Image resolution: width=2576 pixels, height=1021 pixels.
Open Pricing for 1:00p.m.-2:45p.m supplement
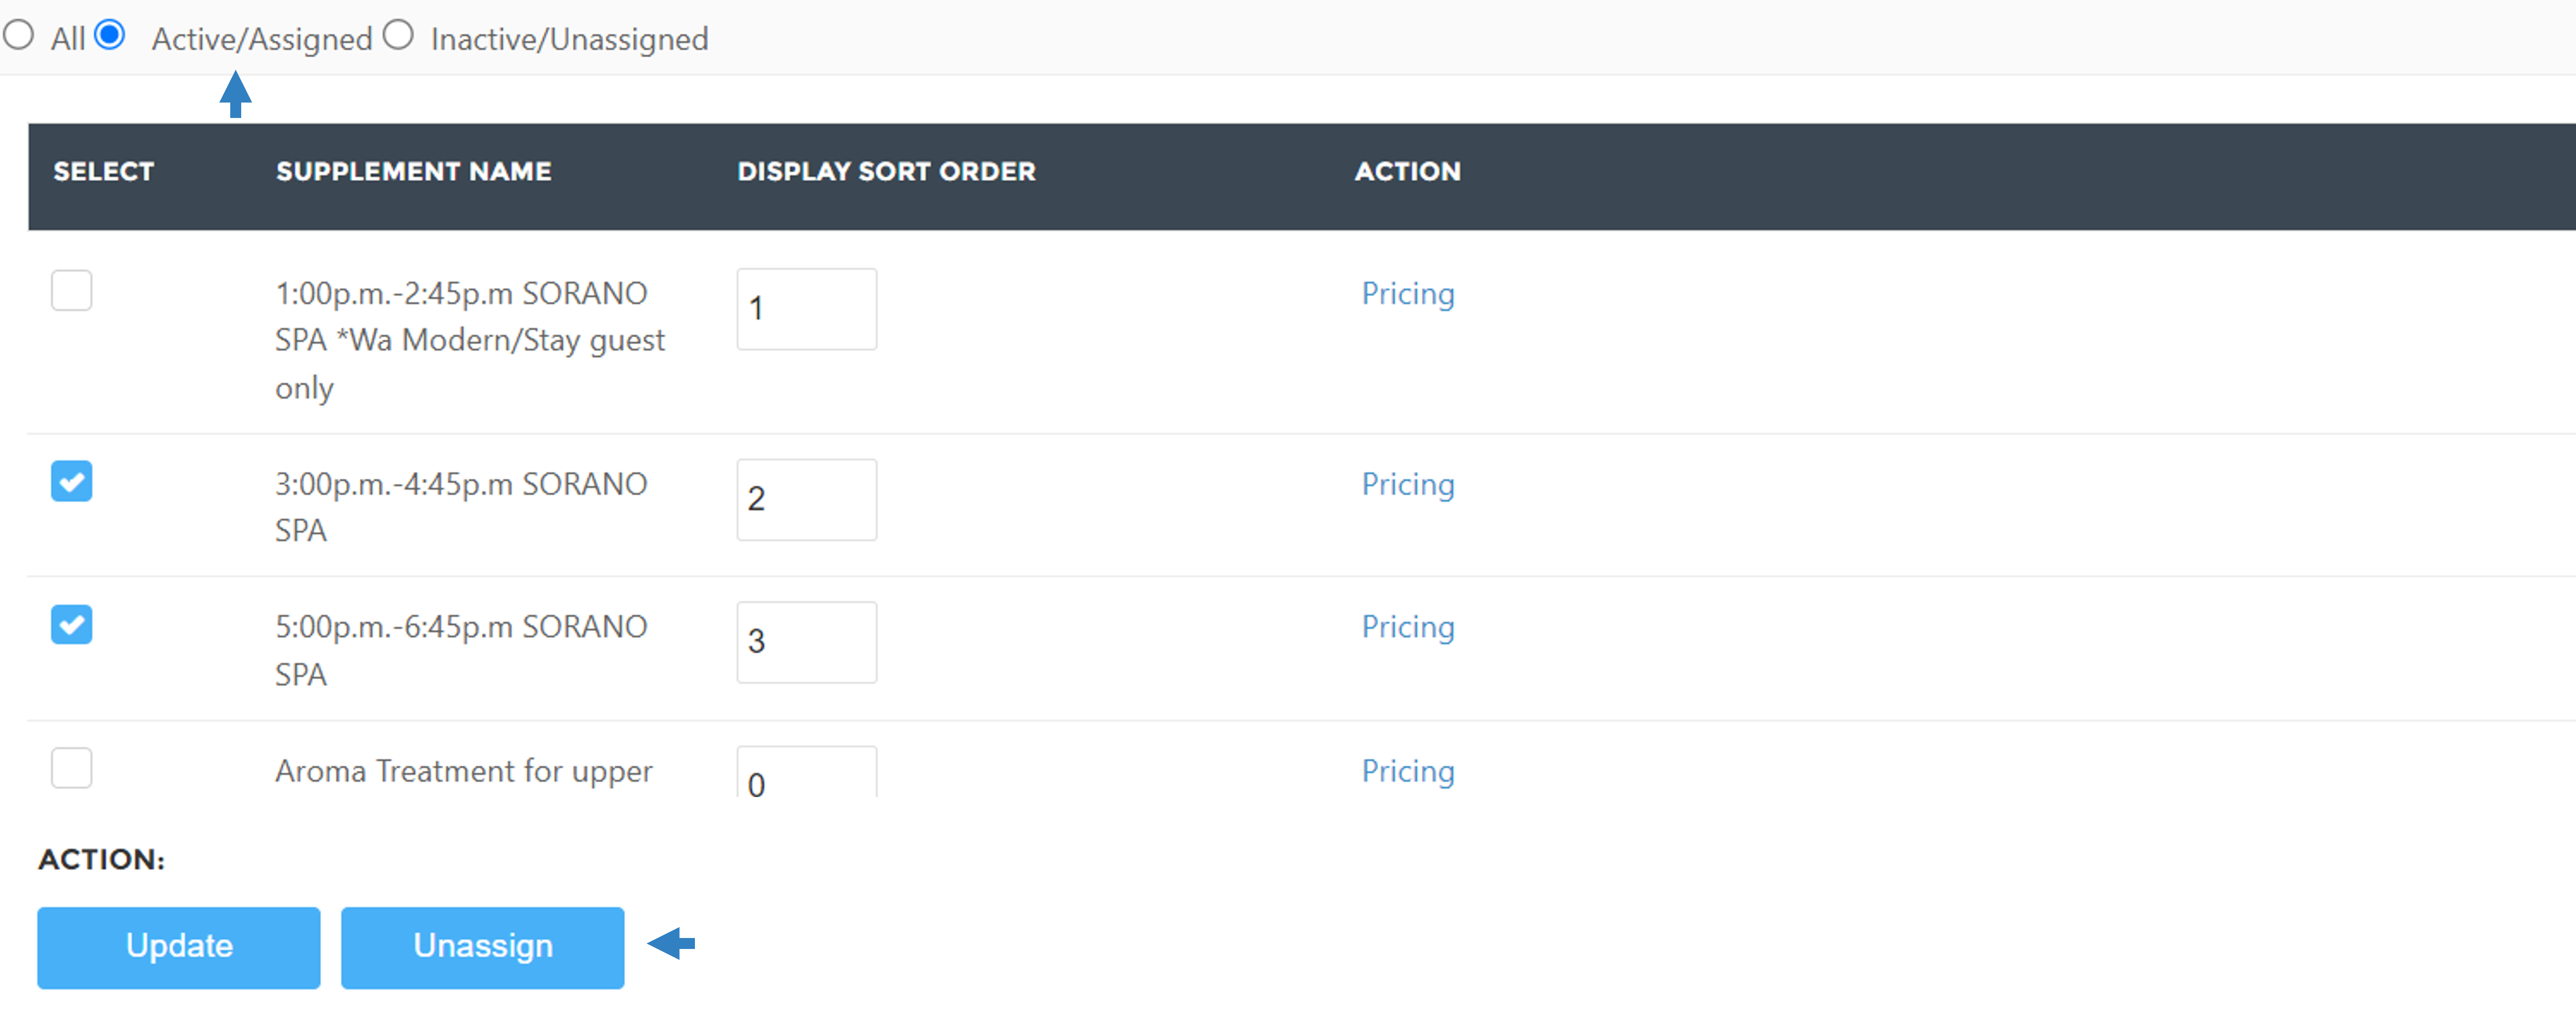pyautogui.click(x=1408, y=294)
